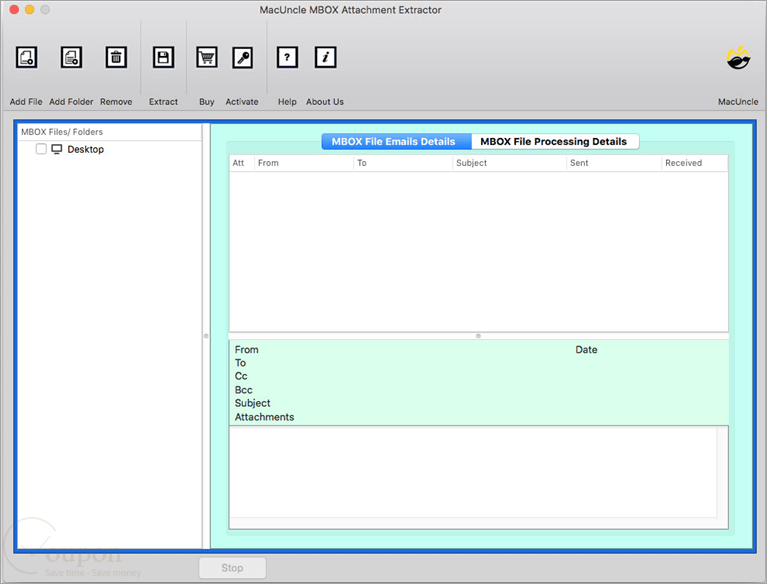Open the About Us info icon
This screenshot has height=584, width=767.
(325, 57)
